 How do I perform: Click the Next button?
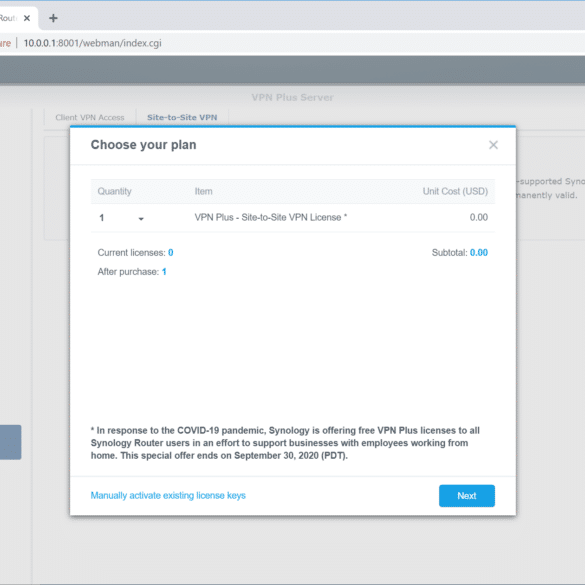click(x=467, y=495)
